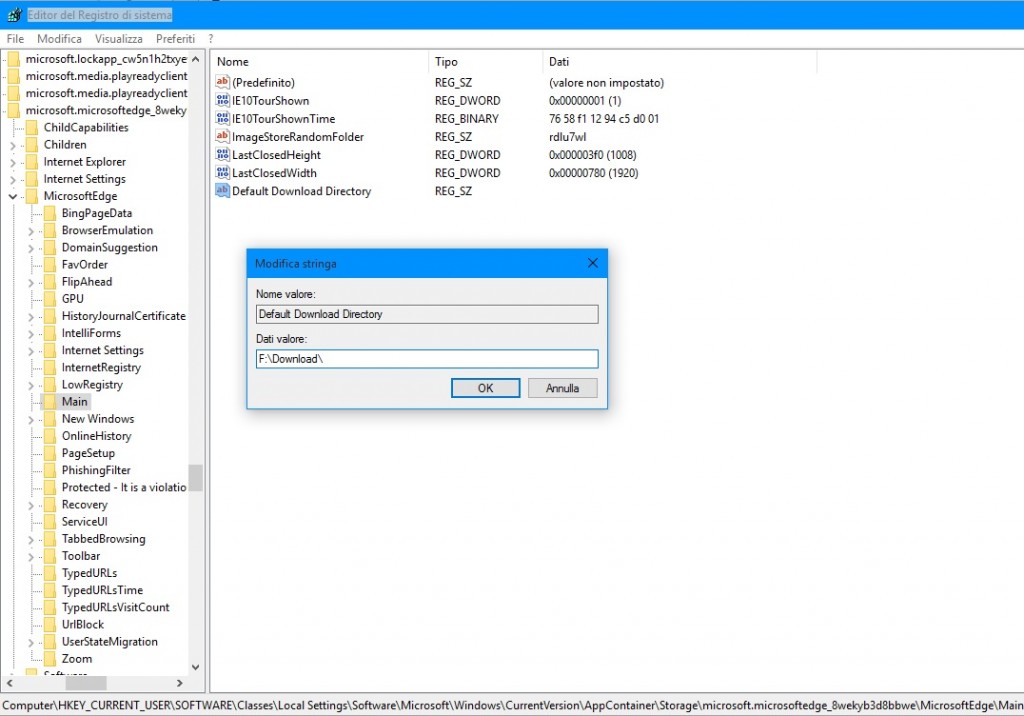
Task: Select the New Windows tree key
Action: pyautogui.click(x=98, y=419)
